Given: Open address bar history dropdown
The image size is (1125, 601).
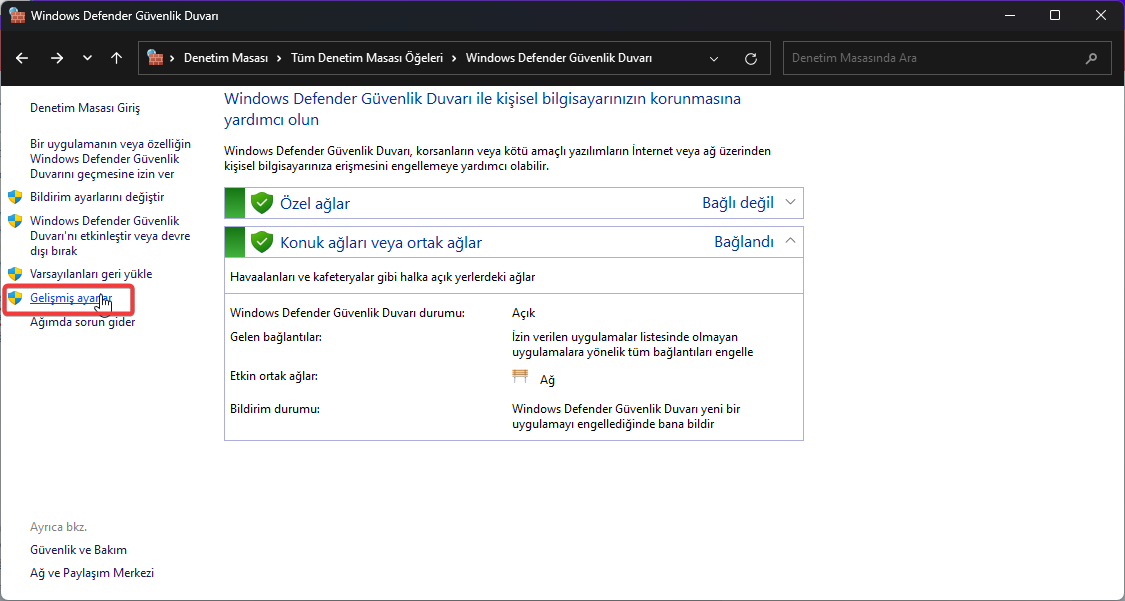Looking at the screenshot, I should (714, 59).
